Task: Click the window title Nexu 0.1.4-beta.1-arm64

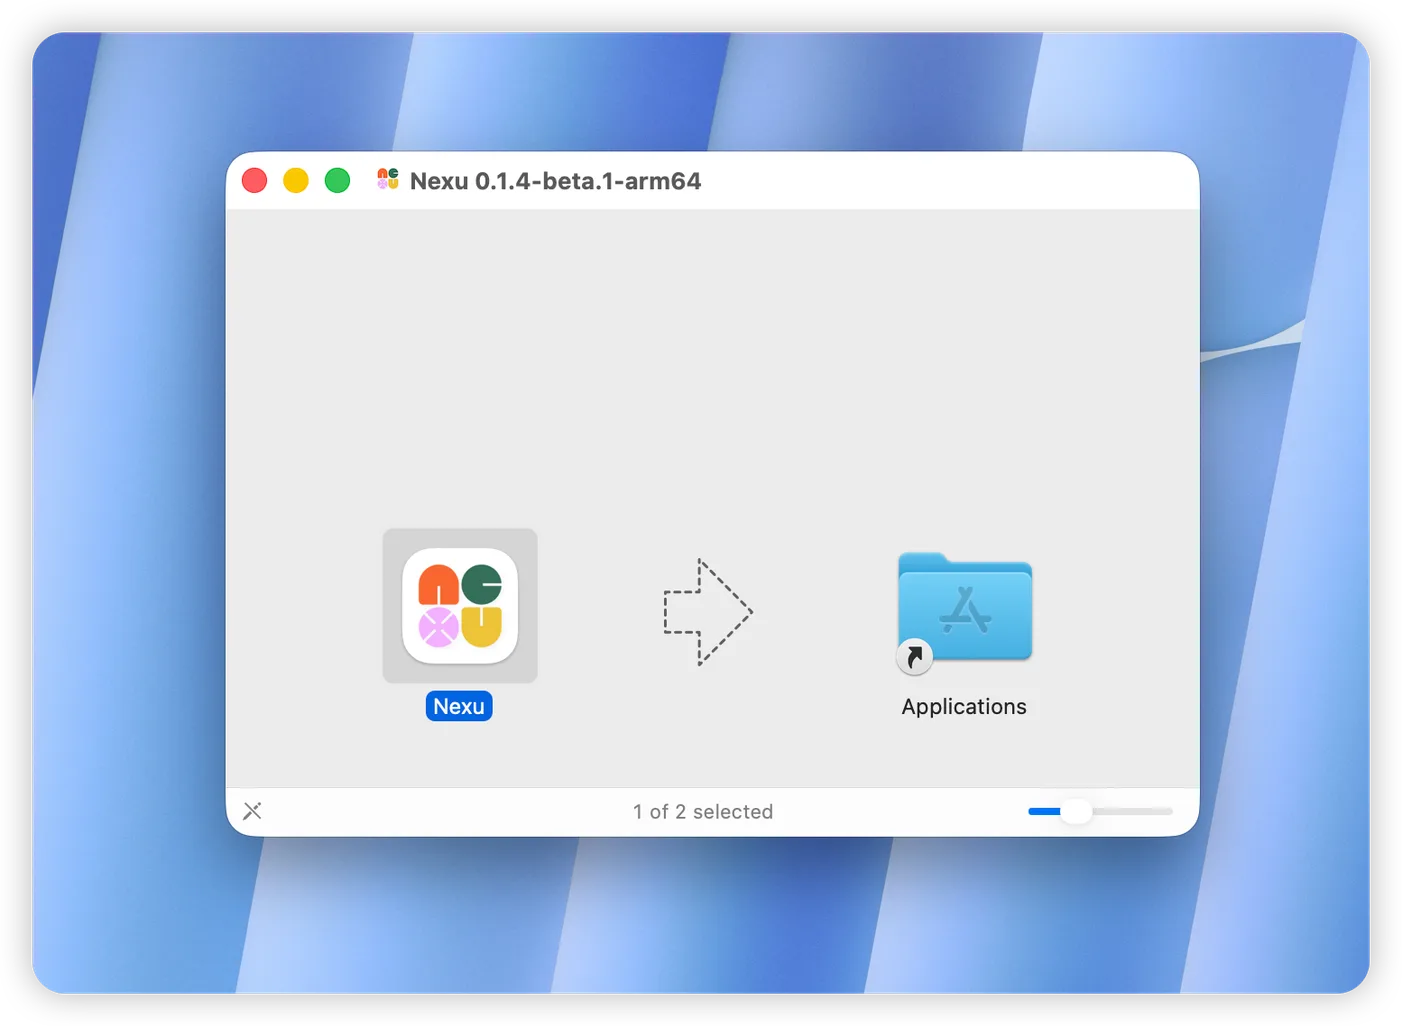Action: pyautogui.click(x=554, y=181)
